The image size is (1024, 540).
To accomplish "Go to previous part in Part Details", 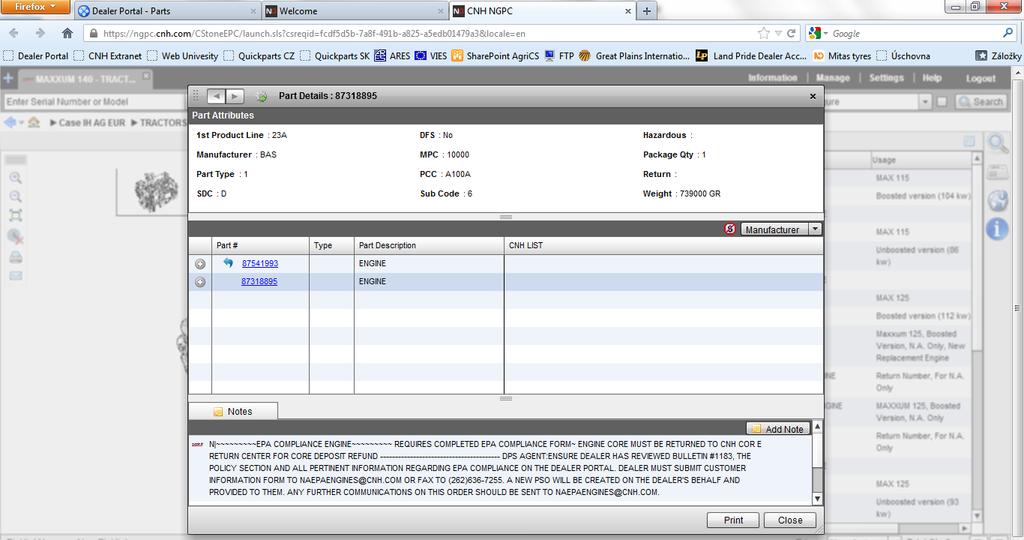I will coord(216,96).
